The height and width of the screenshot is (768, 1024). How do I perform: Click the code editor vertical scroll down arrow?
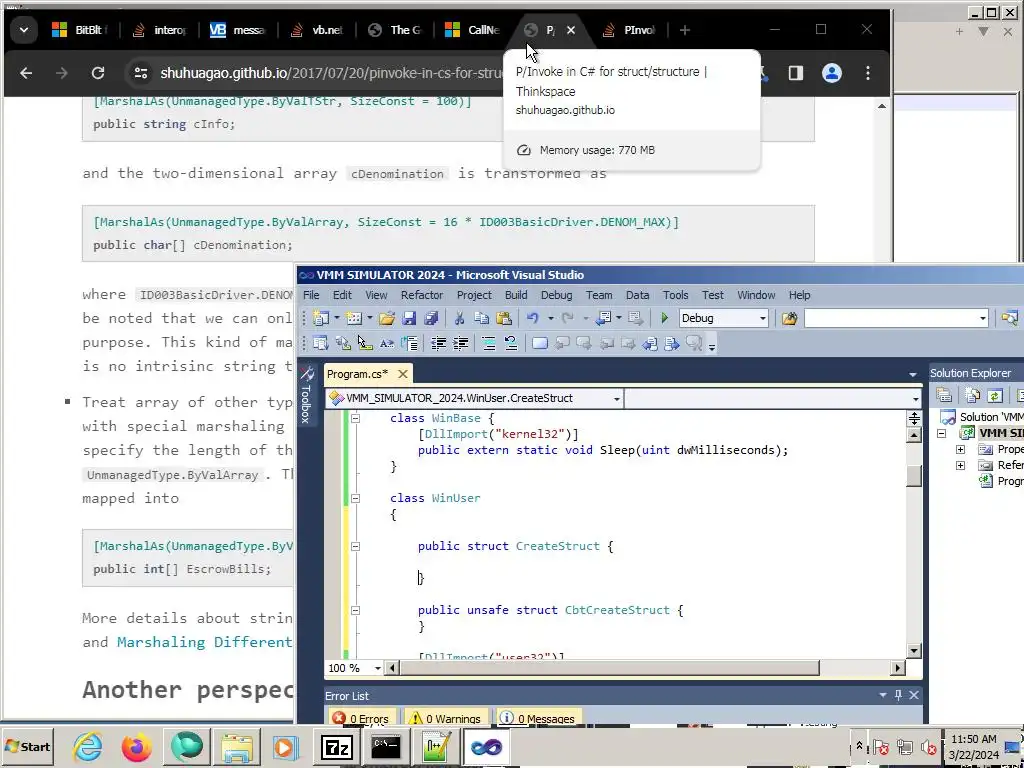coord(914,651)
